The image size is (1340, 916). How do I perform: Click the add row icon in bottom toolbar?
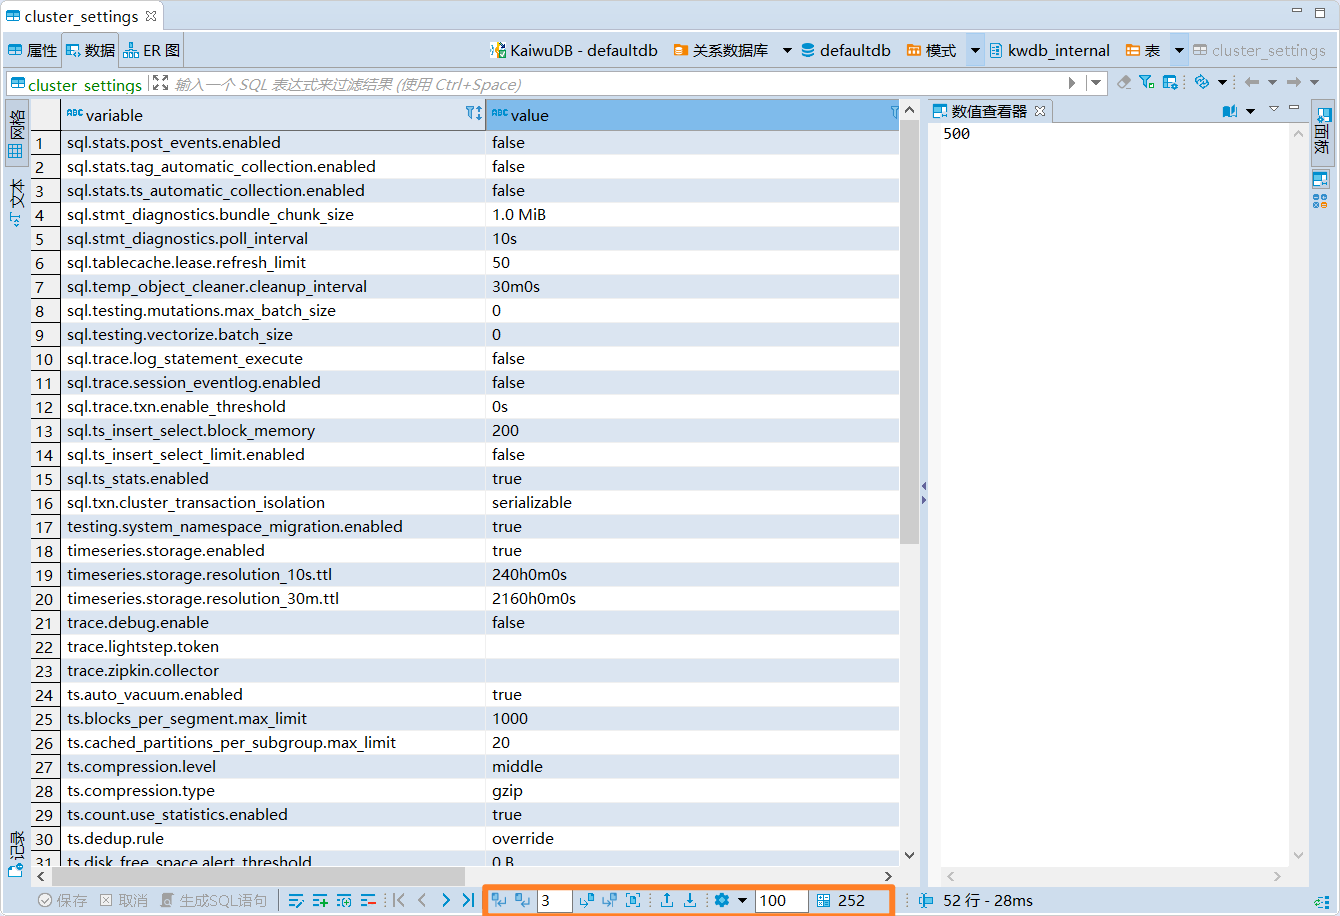click(x=320, y=900)
